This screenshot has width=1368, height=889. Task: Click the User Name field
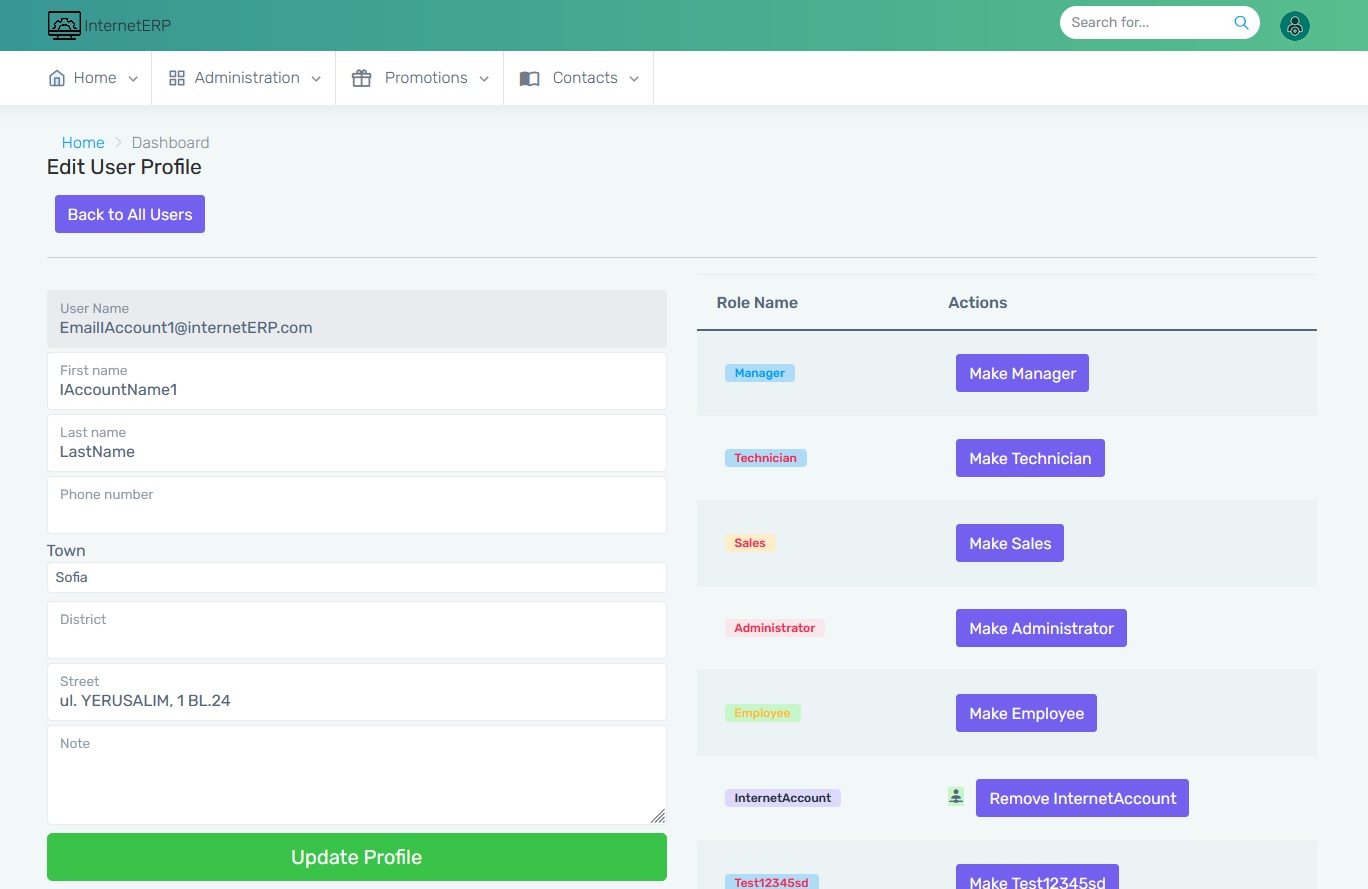[357, 319]
